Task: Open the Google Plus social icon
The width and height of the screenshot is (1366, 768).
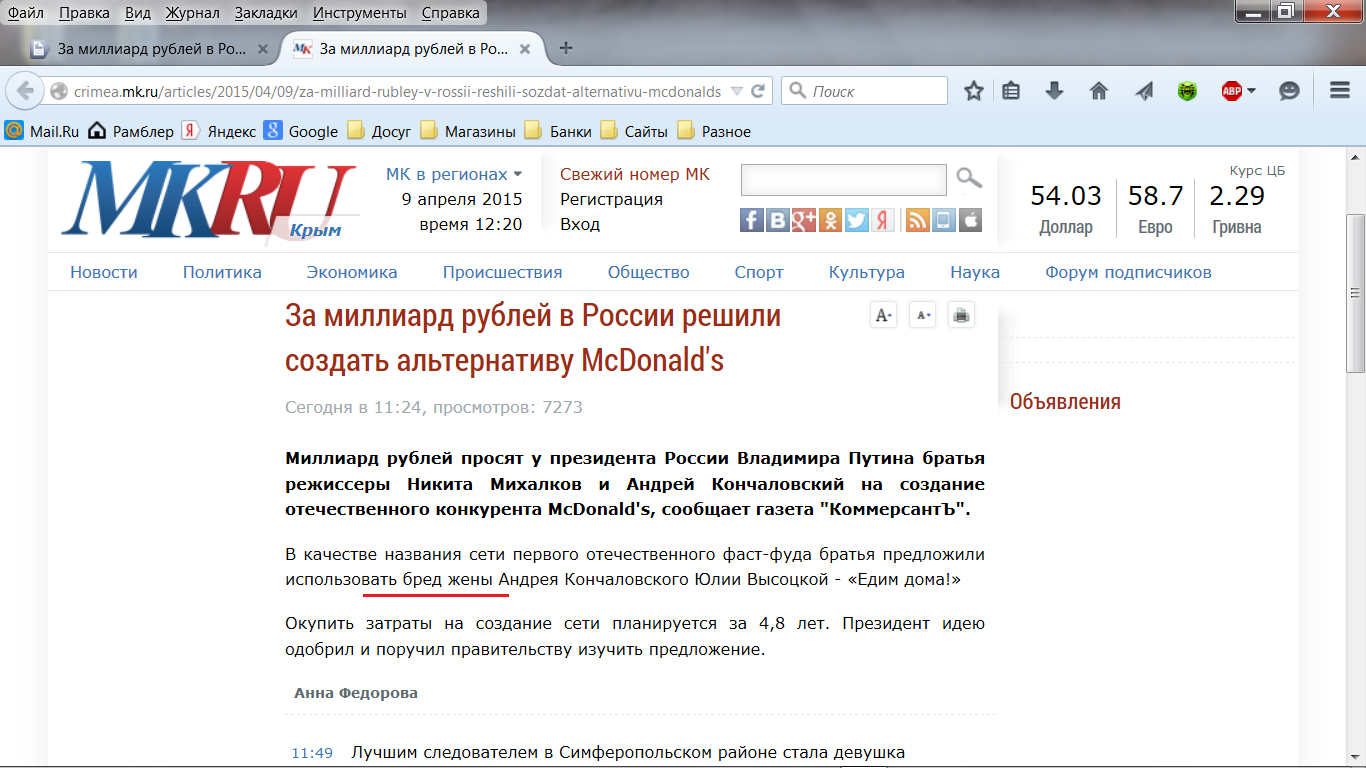Action: tap(804, 220)
